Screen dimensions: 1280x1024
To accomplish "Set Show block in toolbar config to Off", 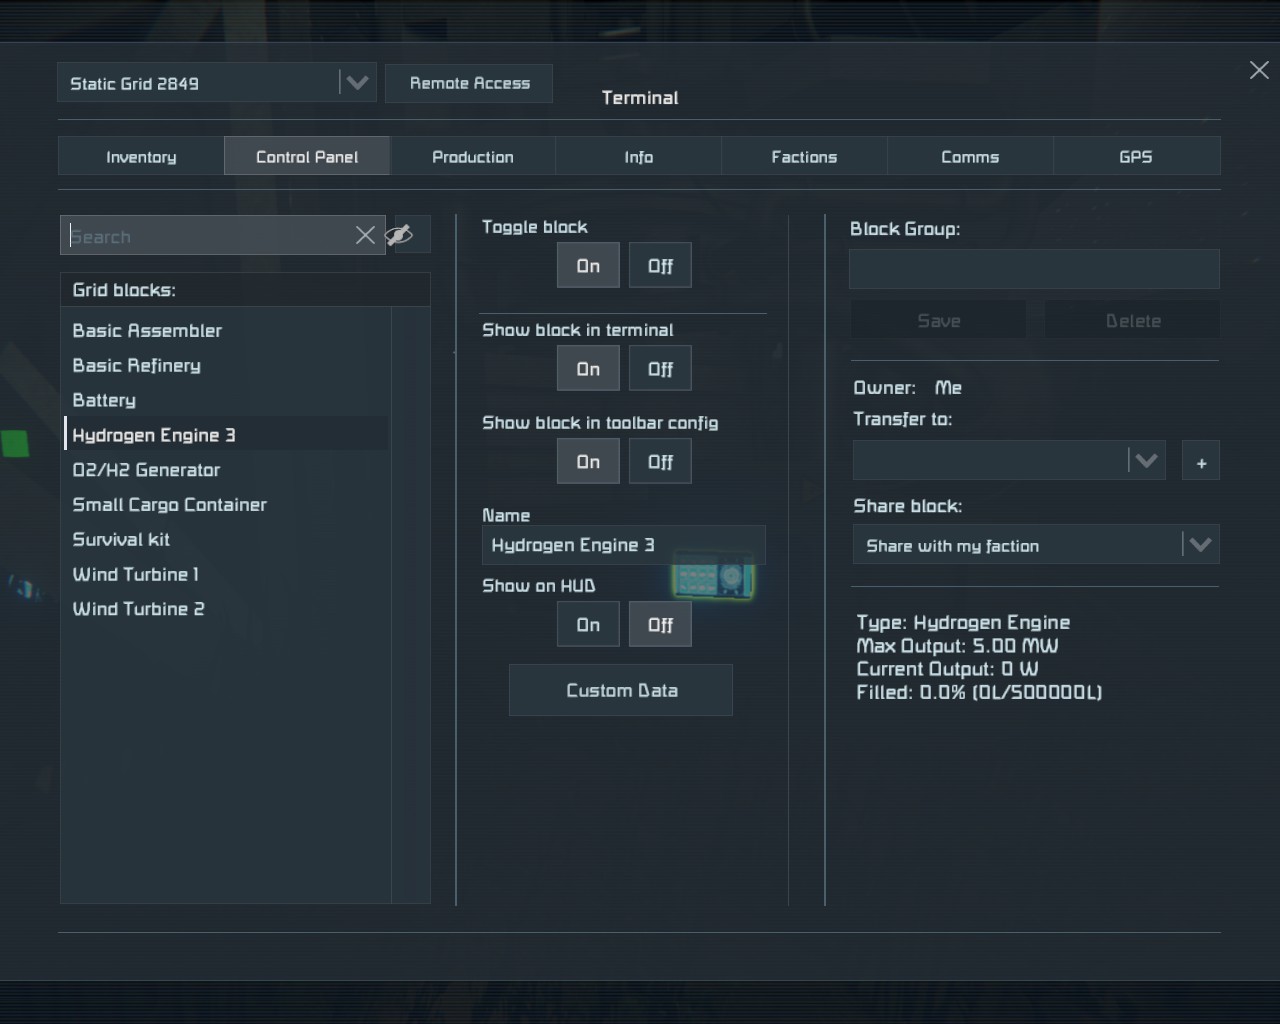I will [660, 462].
